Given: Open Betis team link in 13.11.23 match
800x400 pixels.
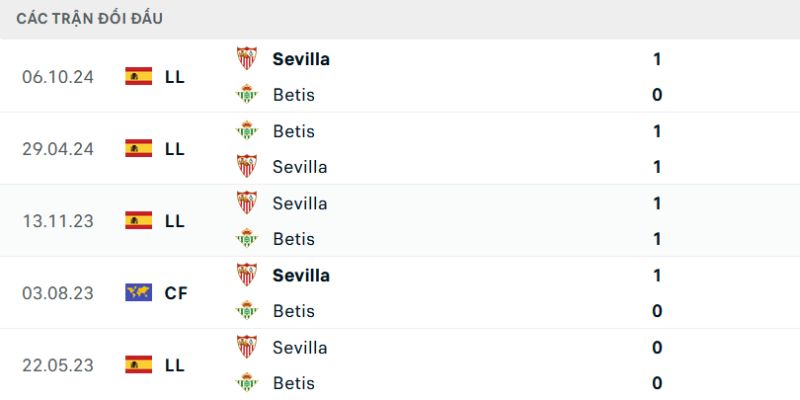Looking at the screenshot, I should pyautogui.click(x=293, y=239).
